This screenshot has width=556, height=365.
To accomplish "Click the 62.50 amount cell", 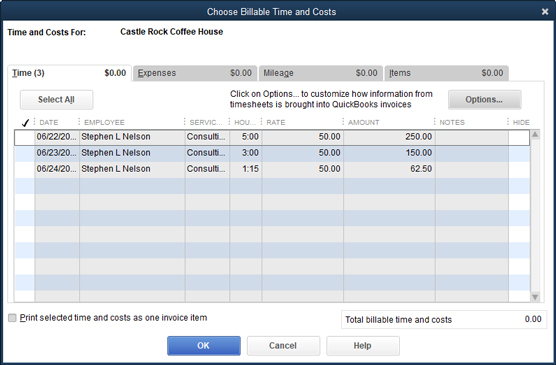I will tap(389, 169).
